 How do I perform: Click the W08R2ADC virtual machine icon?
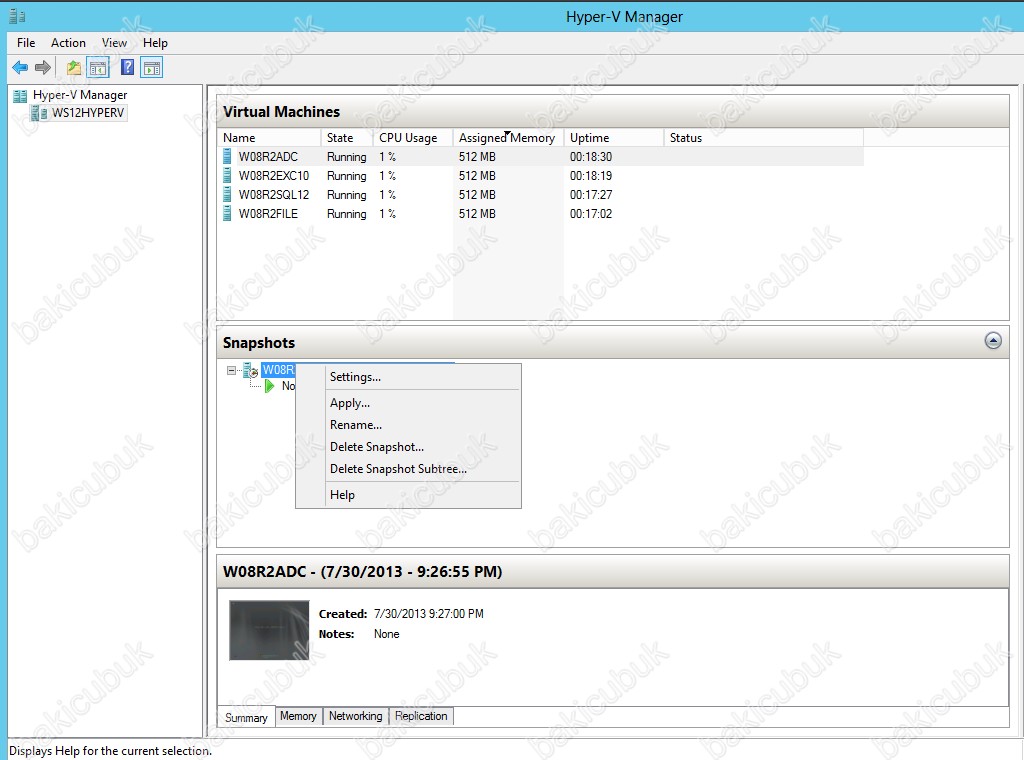(227, 157)
